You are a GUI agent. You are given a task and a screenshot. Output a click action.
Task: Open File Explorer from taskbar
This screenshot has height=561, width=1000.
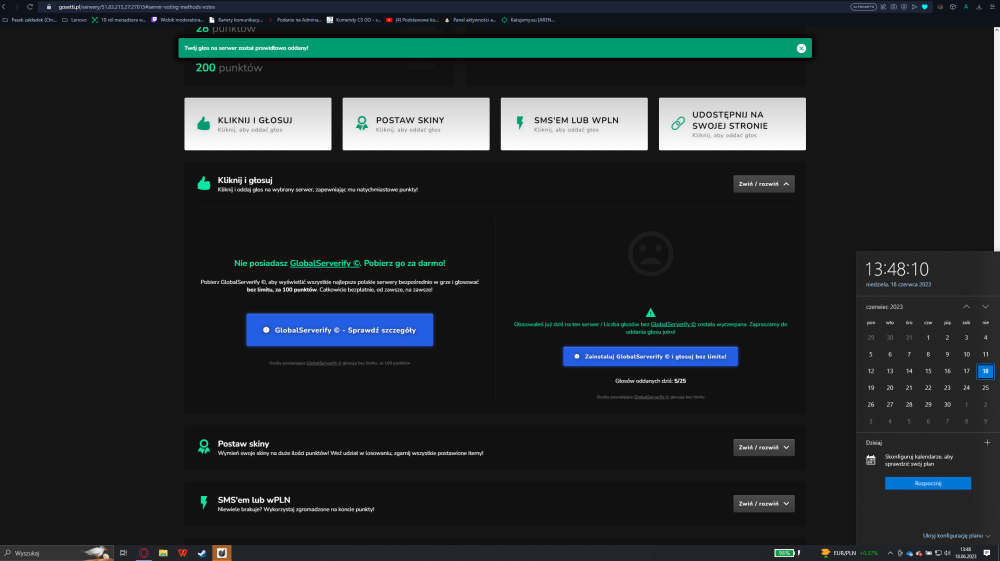click(163, 553)
